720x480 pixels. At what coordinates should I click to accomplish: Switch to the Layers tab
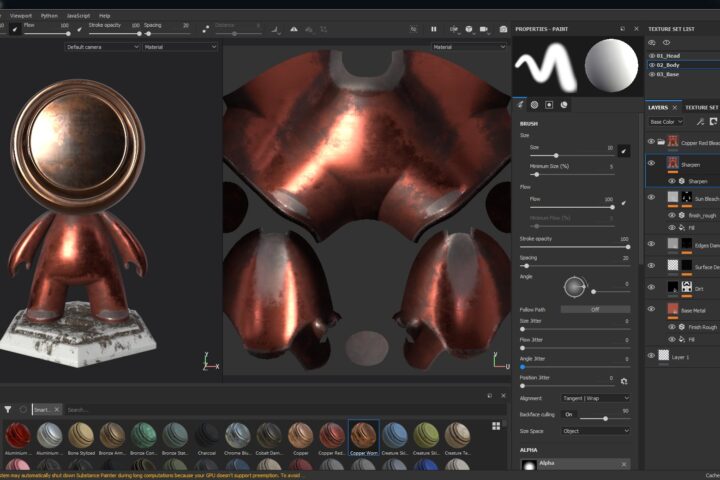point(658,107)
